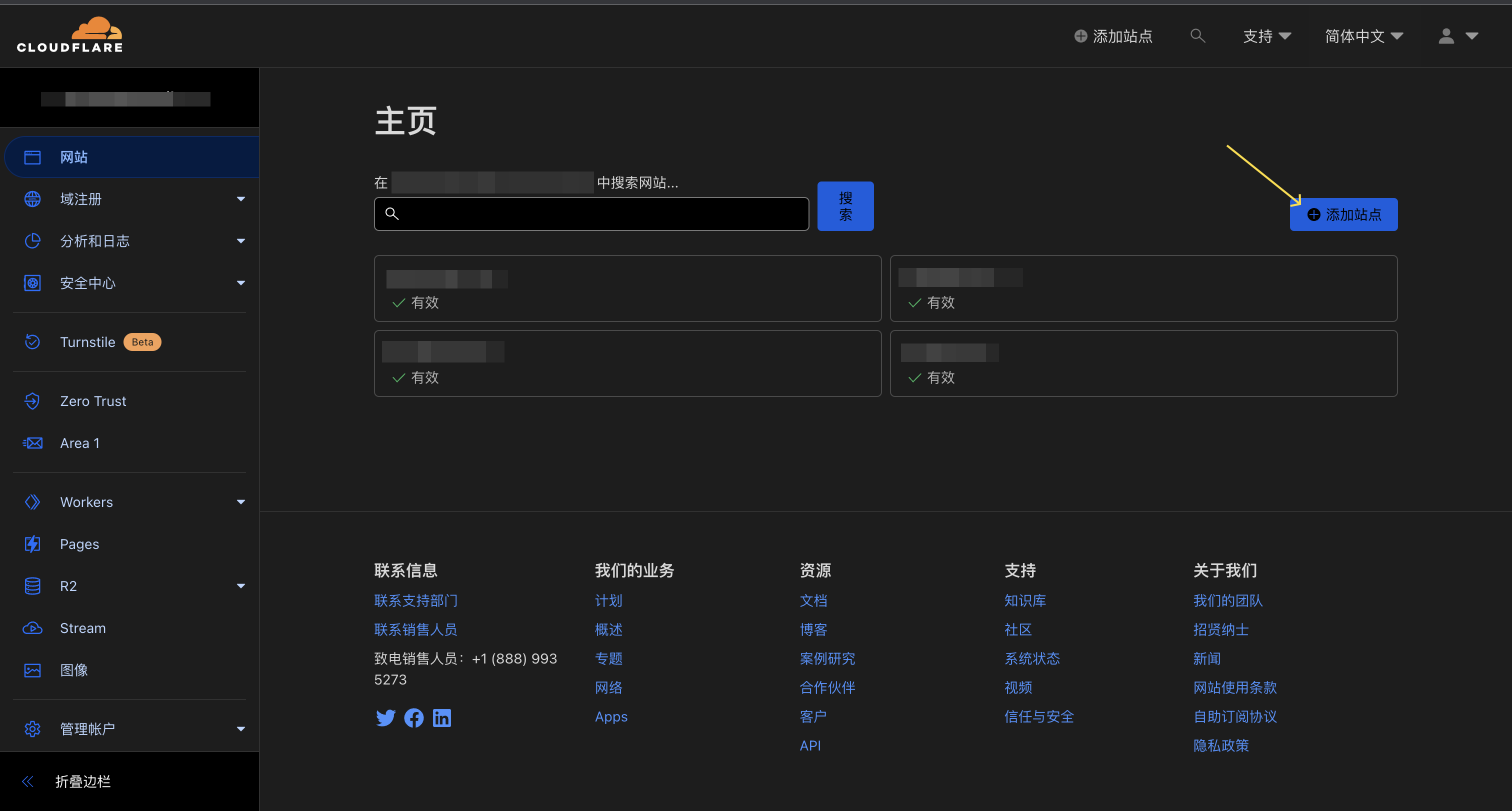1512x811 pixels.
Task: Click the 折叠边栏 double chevron icon
Action: click(x=28, y=781)
